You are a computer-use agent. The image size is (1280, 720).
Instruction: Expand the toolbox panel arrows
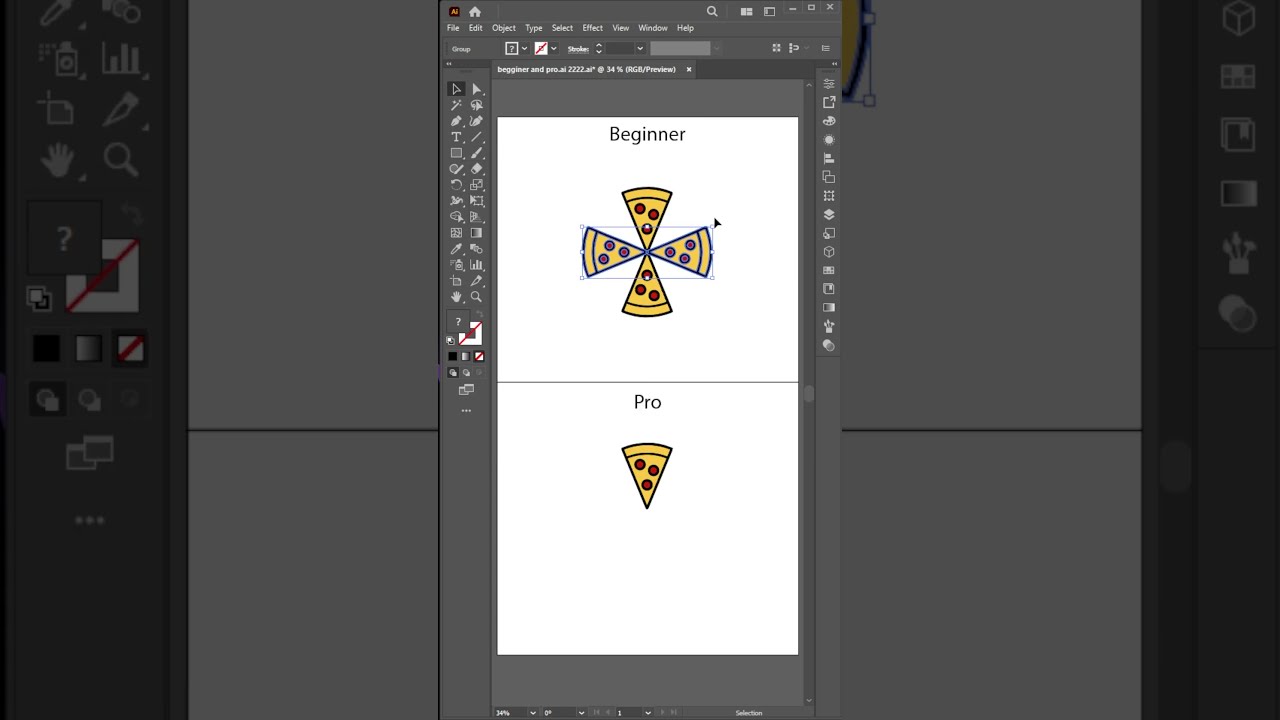click(449, 64)
